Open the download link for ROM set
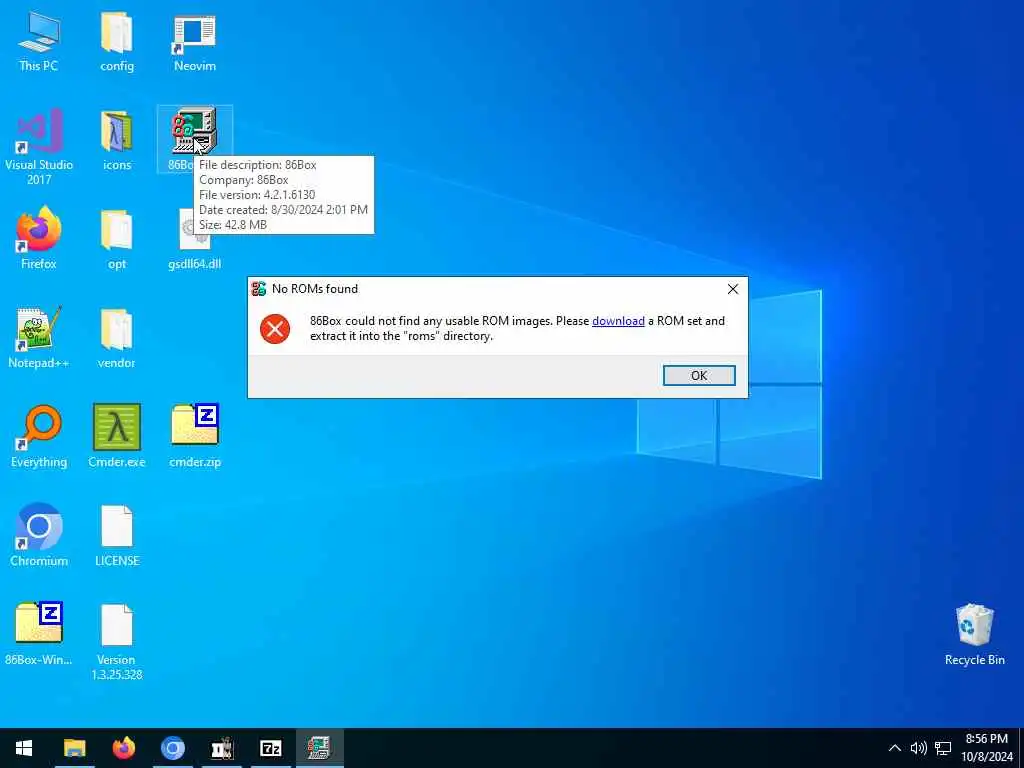1024x768 pixels. pos(618,321)
